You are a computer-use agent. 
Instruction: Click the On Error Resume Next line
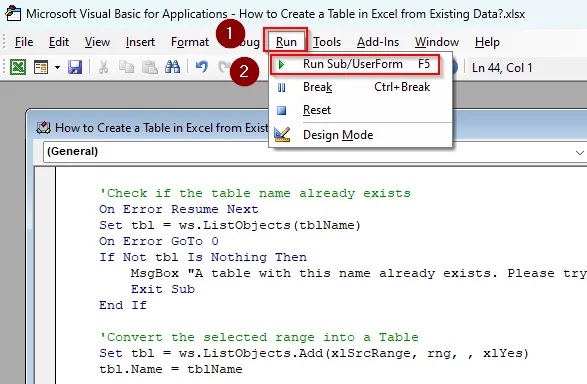179,209
